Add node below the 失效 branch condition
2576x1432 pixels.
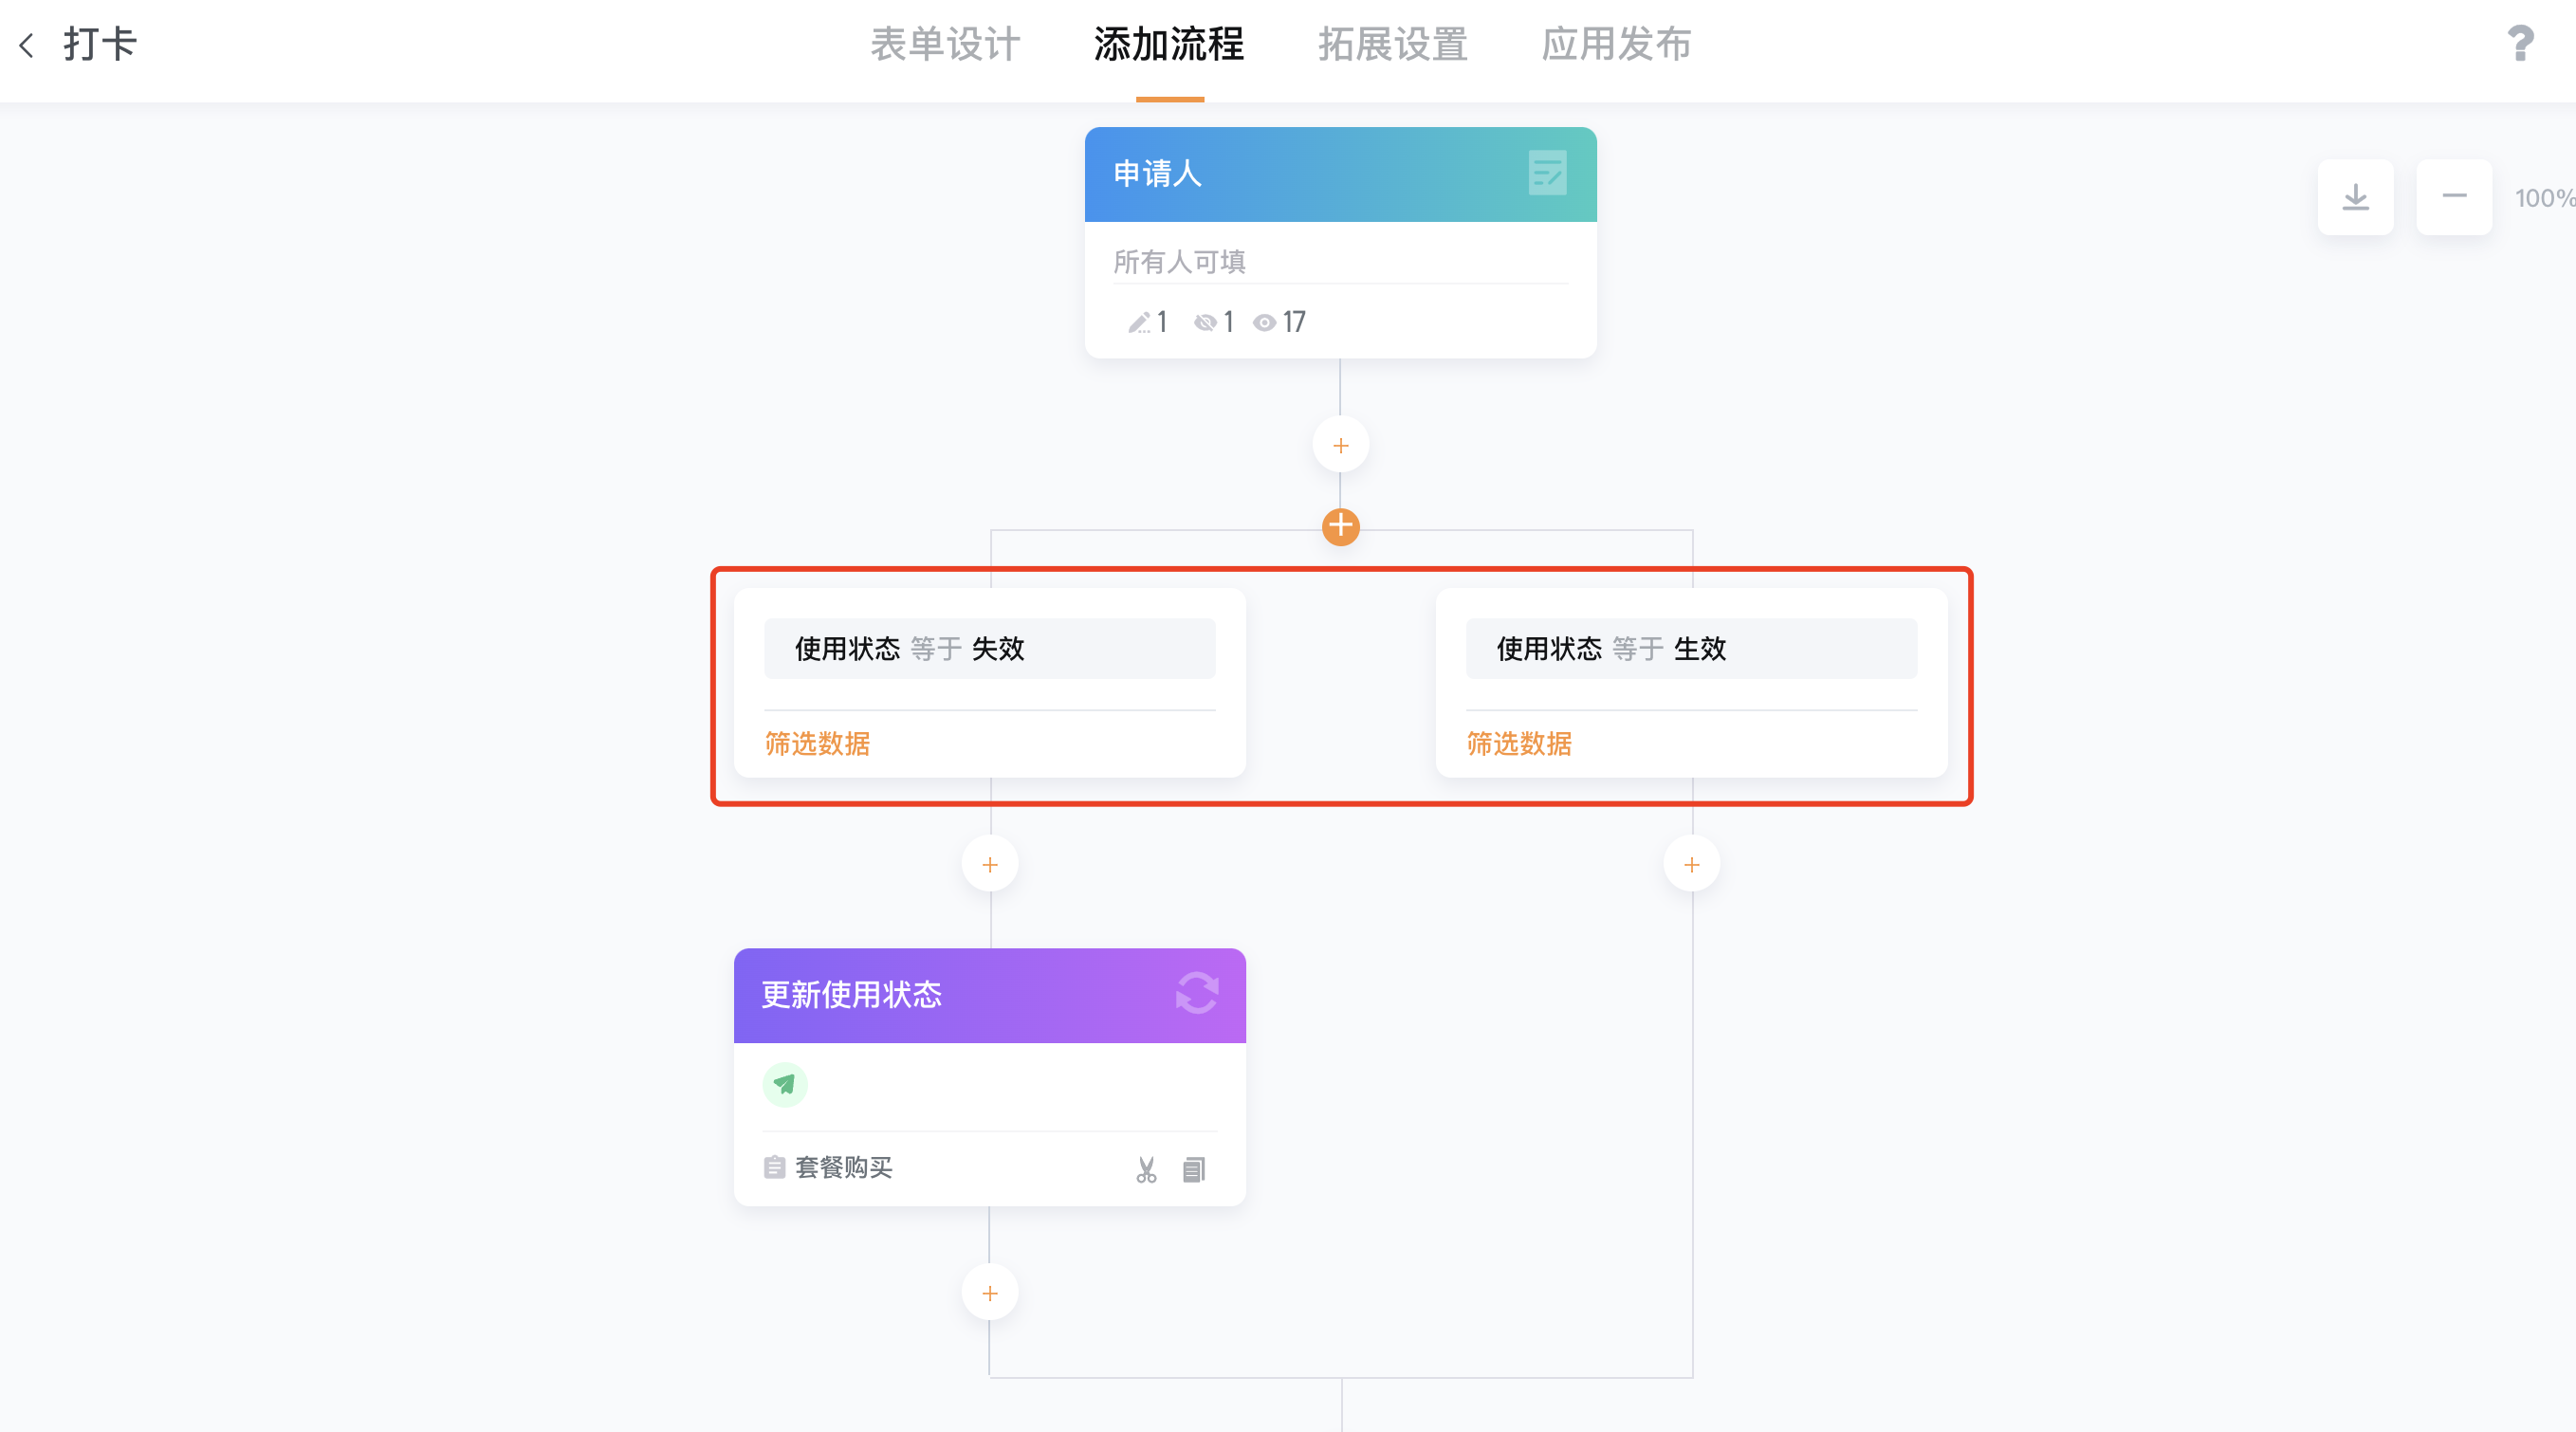(990, 864)
